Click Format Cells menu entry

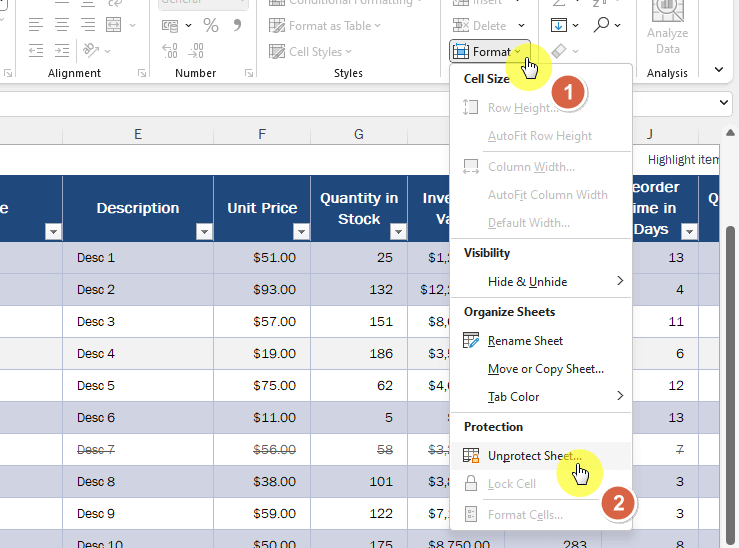point(541,515)
